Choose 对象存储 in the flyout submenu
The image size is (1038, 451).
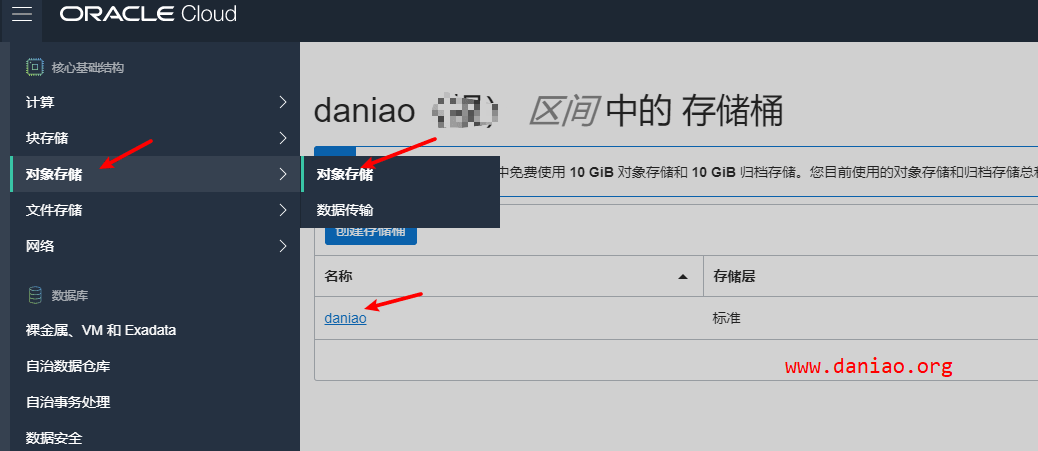[400, 175]
